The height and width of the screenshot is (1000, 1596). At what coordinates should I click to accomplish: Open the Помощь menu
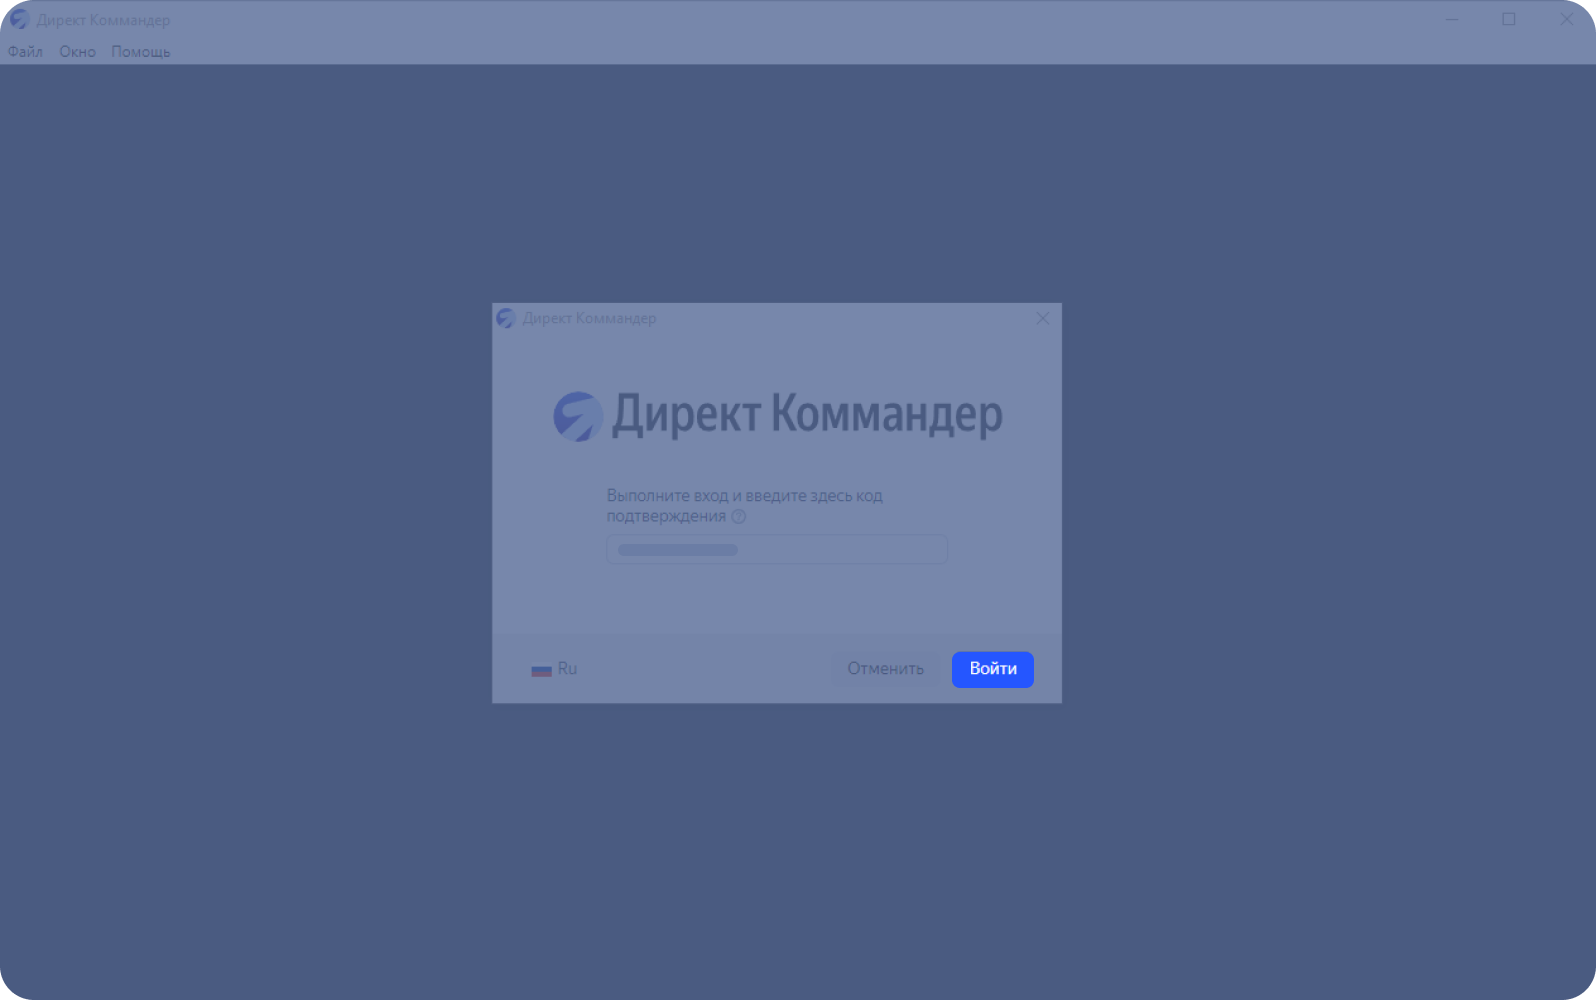pos(140,52)
